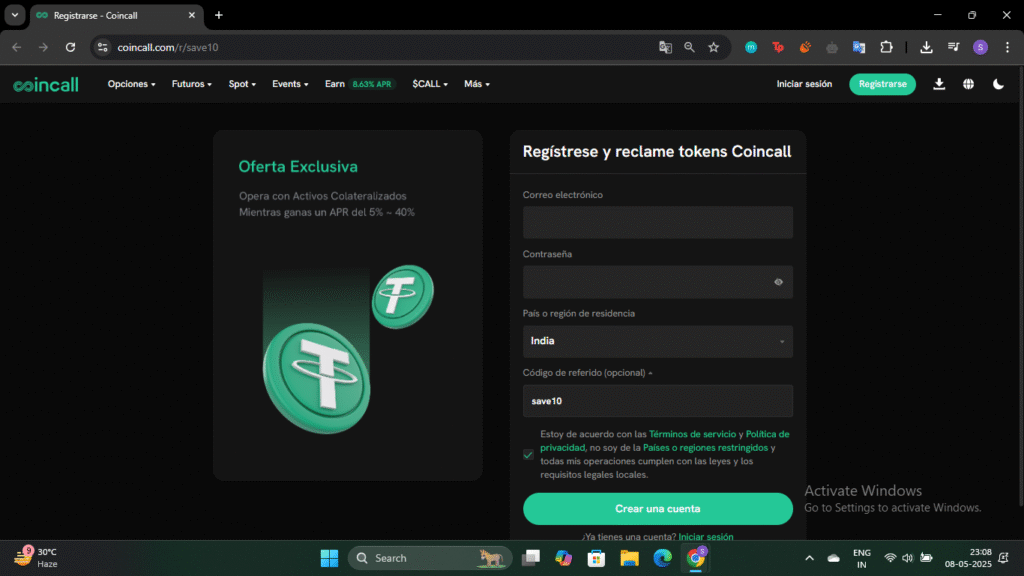Open the download app icon in the header
1024x576 pixels.
coord(938,84)
